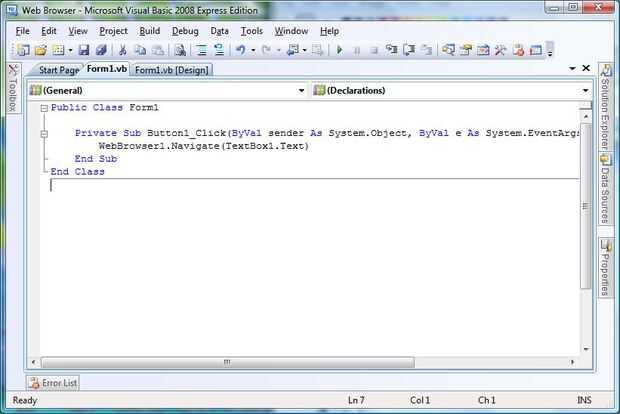The image size is (620, 414).
Task: Save the file with the floppy disk icon
Action: tap(83, 50)
